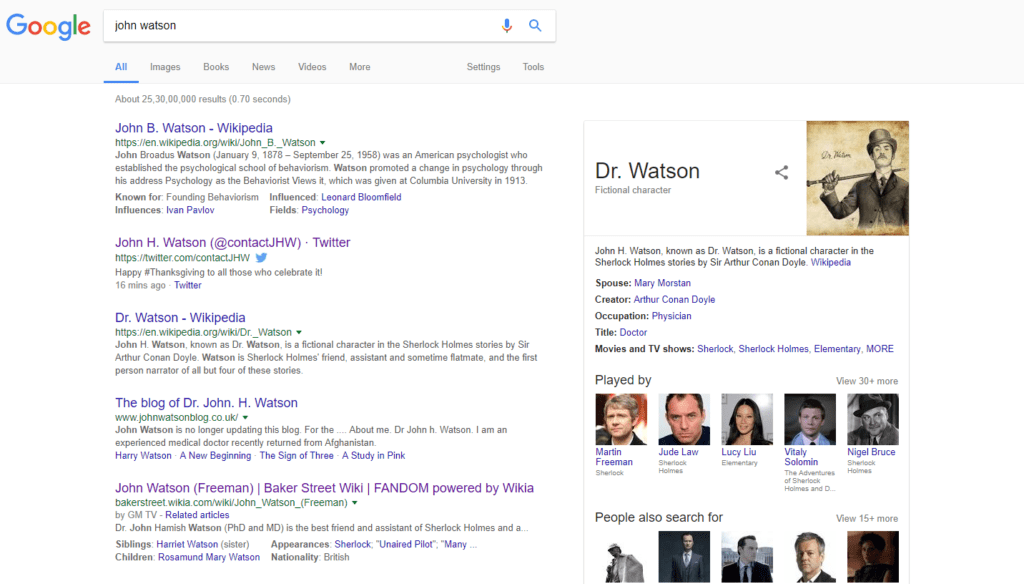Image resolution: width=1024 pixels, height=584 pixels.
Task: Follow the Unaired Pilot appearance link
Action: [407, 545]
